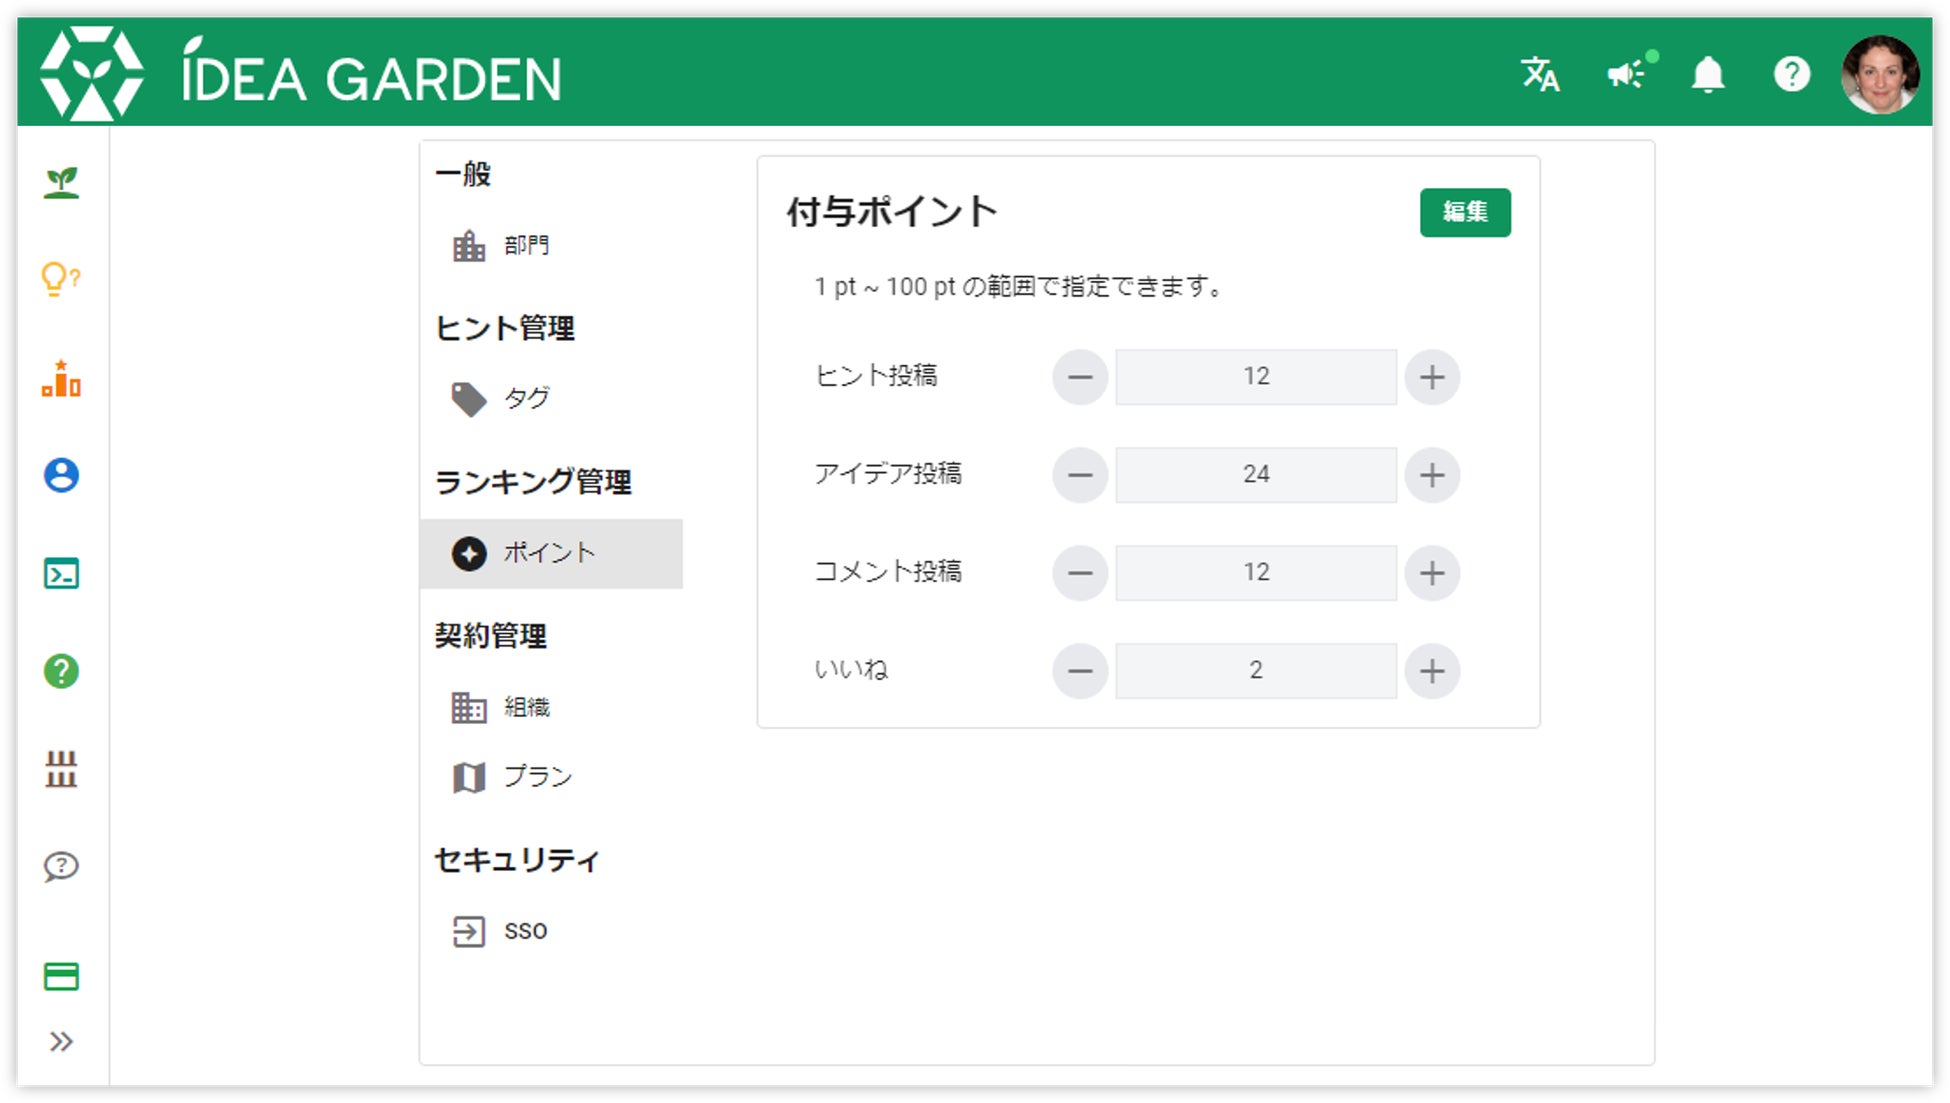
Task: Open the notifications bell
Action: point(1708,75)
